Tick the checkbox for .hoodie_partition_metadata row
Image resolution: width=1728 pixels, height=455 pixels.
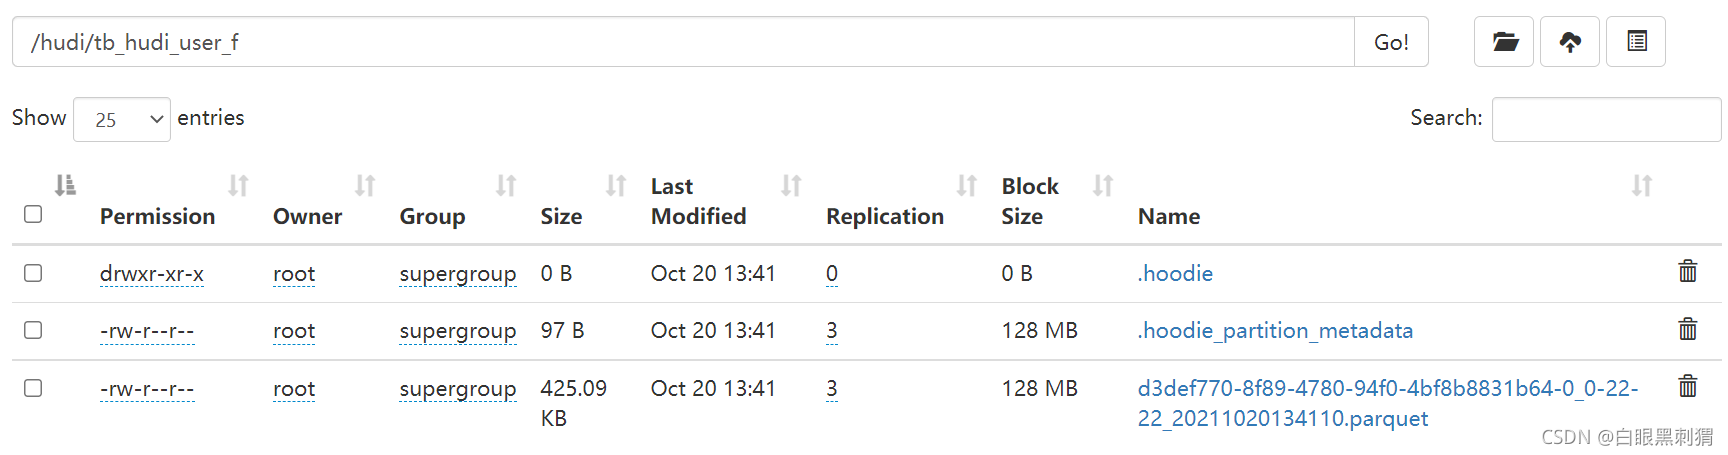pyautogui.click(x=33, y=330)
